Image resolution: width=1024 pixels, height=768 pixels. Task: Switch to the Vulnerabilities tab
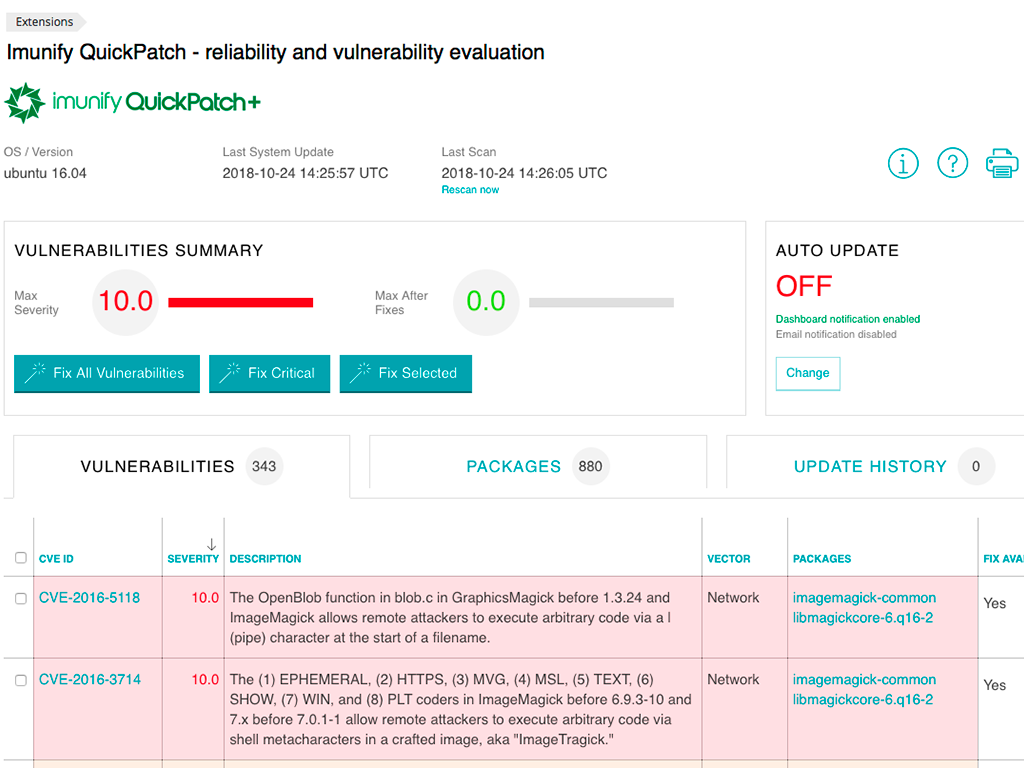pyautogui.click(x=182, y=466)
